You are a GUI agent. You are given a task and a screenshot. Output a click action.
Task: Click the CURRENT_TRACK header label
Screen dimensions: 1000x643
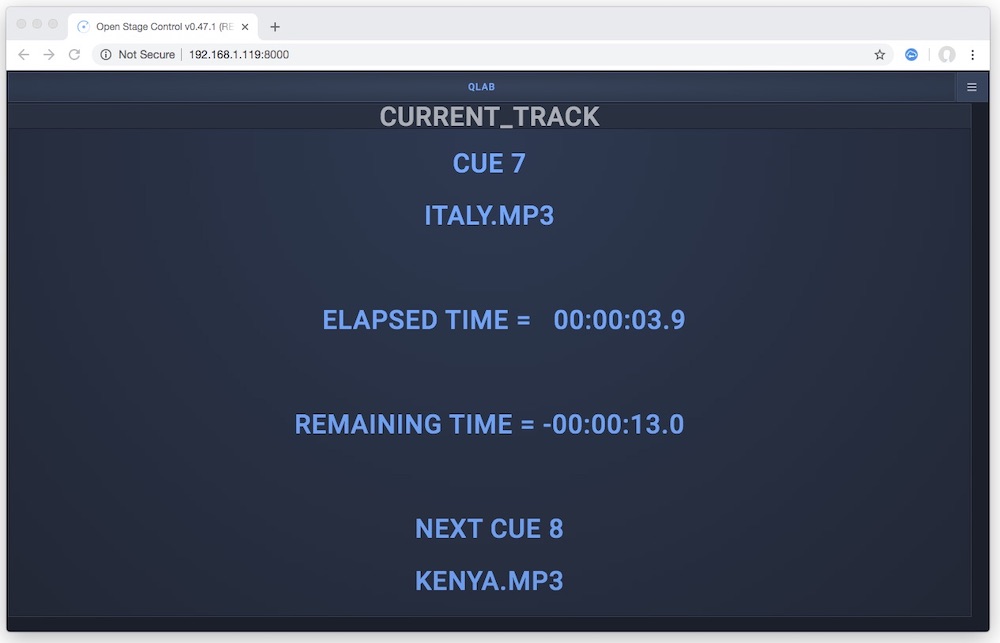[489, 117]
